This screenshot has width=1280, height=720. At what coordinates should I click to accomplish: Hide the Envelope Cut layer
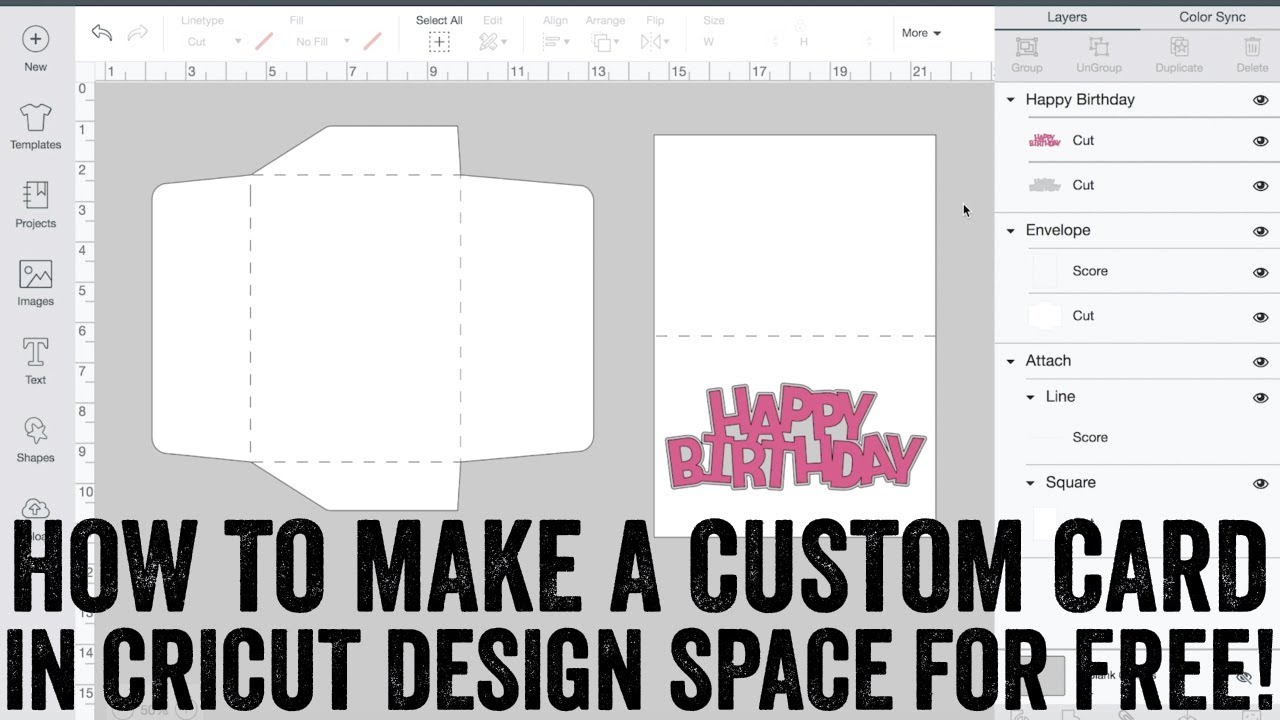pos(1260,317)
